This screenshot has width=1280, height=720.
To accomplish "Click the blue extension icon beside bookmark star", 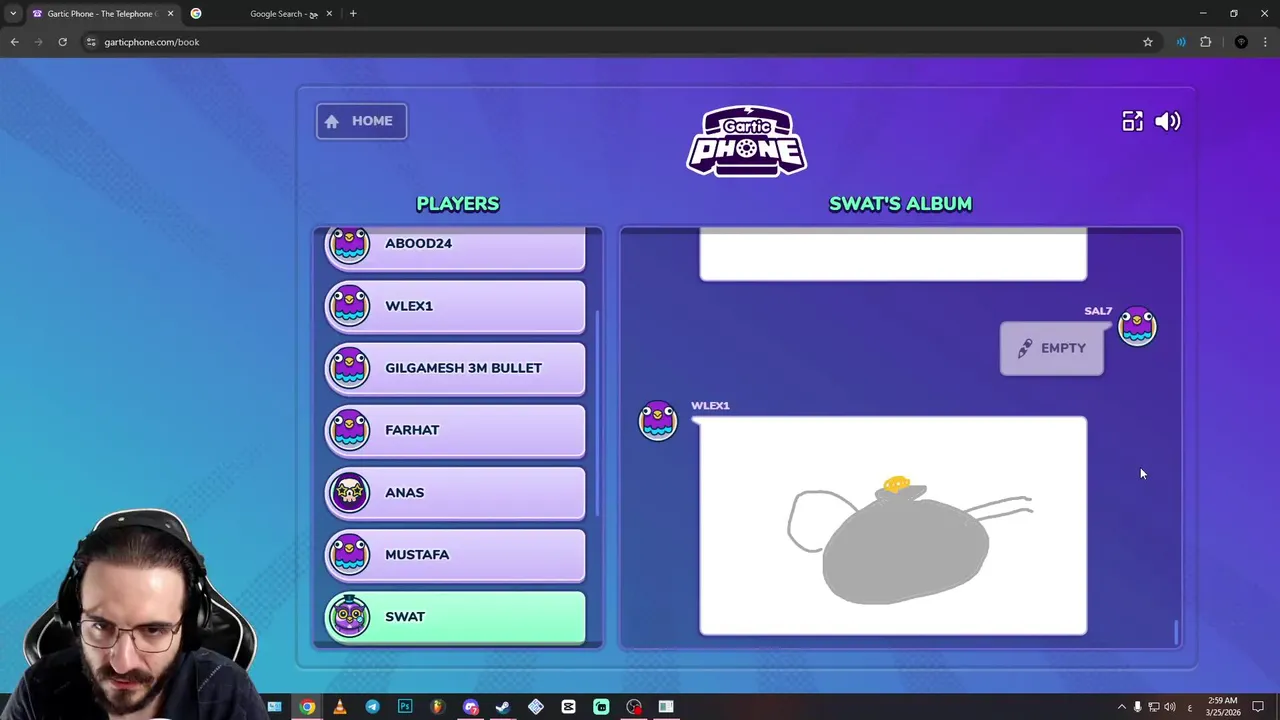I will point(1181,42).
